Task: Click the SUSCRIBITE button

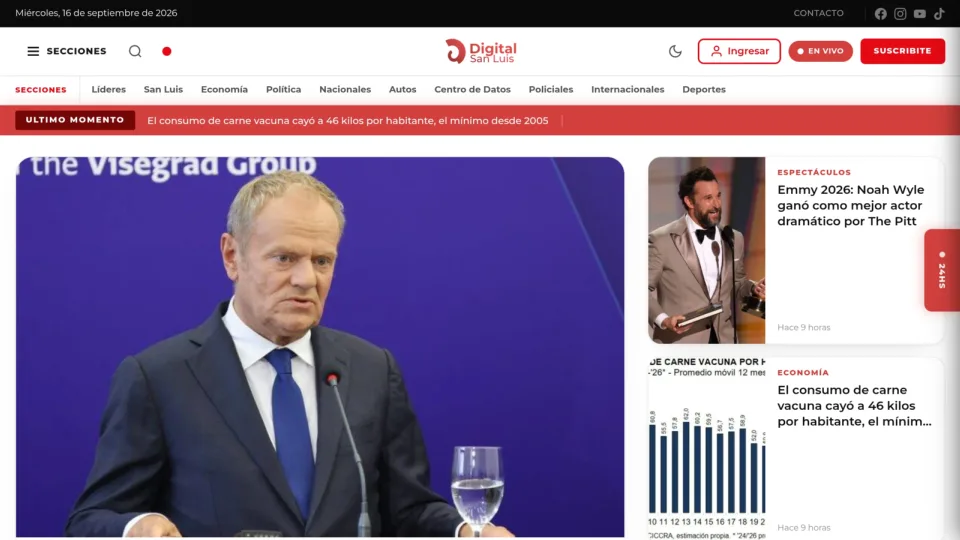Action: [902, 51]
